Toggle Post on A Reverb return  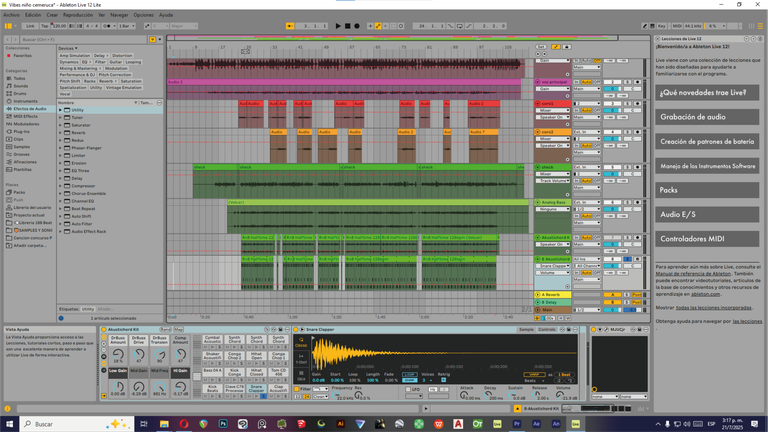click(x=637, y=295)
